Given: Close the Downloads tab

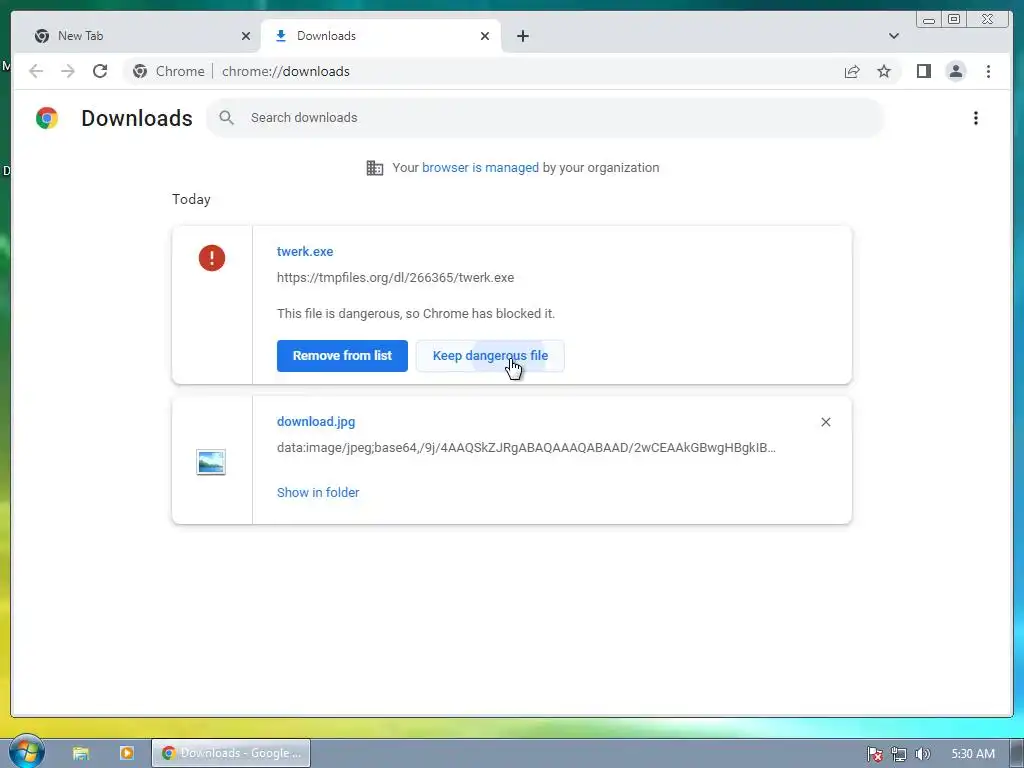Looking at the screenshot, I should click(x=485, y=36).
